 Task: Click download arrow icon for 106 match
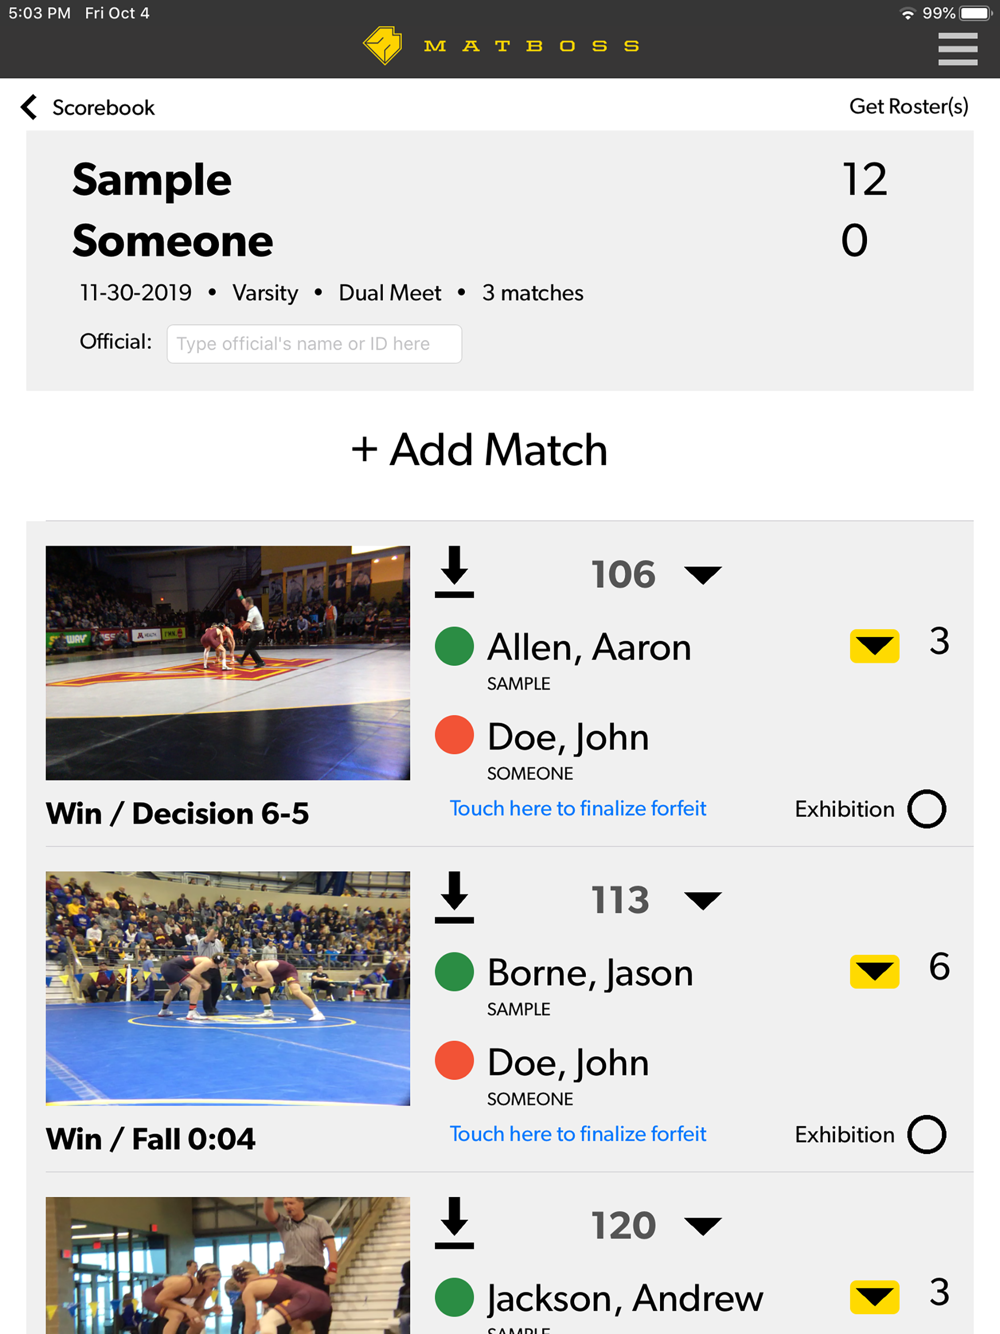[454, 572]
